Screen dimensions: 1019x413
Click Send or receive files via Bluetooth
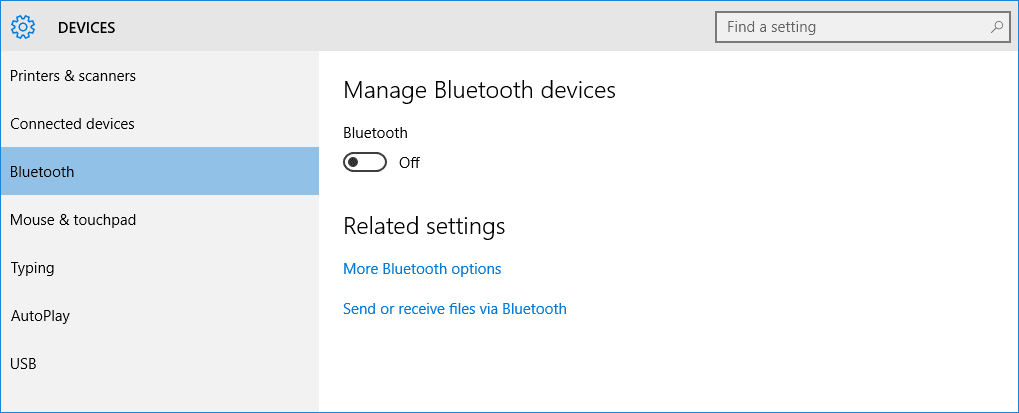[455, 309]
